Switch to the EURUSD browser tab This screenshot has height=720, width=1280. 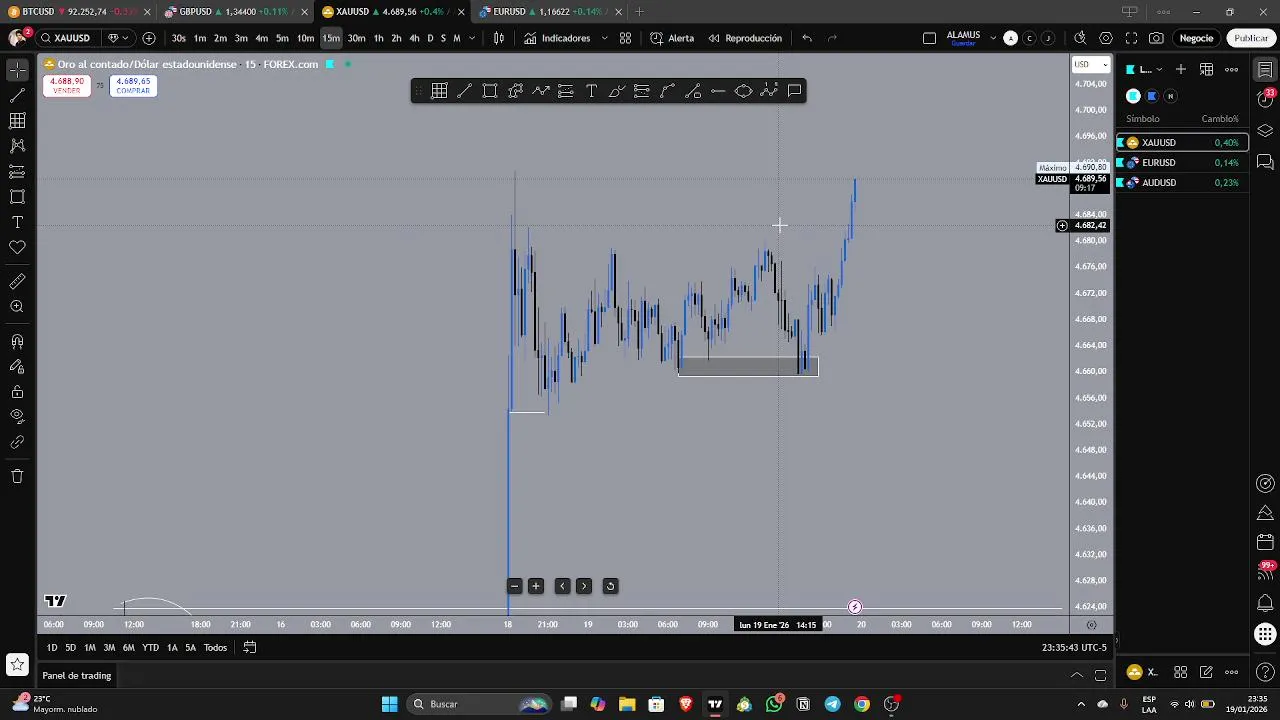[x=549, y=12]
